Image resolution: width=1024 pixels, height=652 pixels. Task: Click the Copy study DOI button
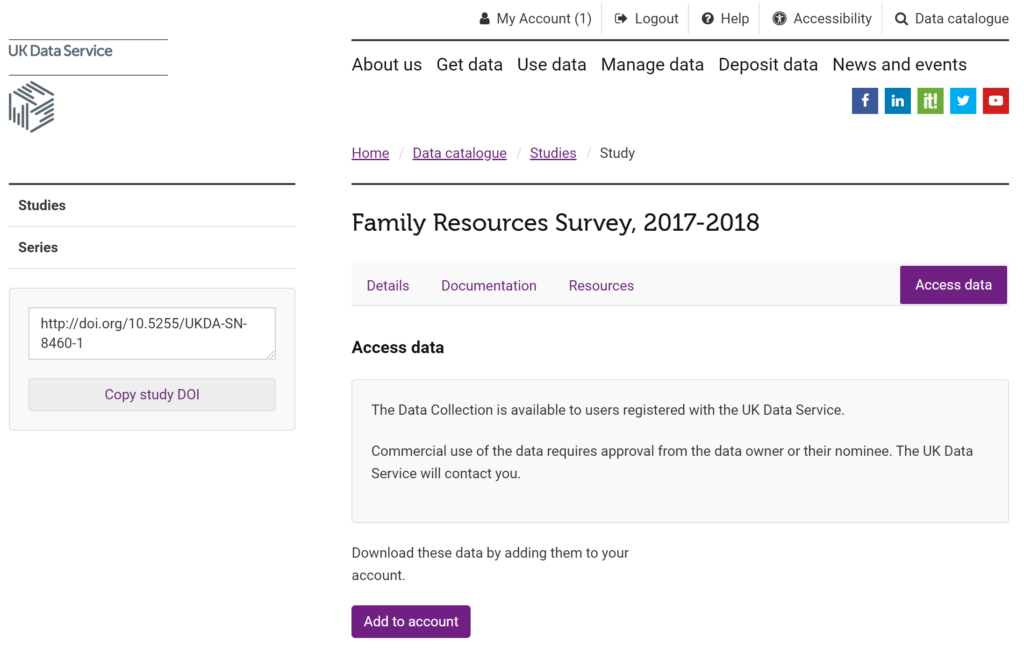pos(152,394)
